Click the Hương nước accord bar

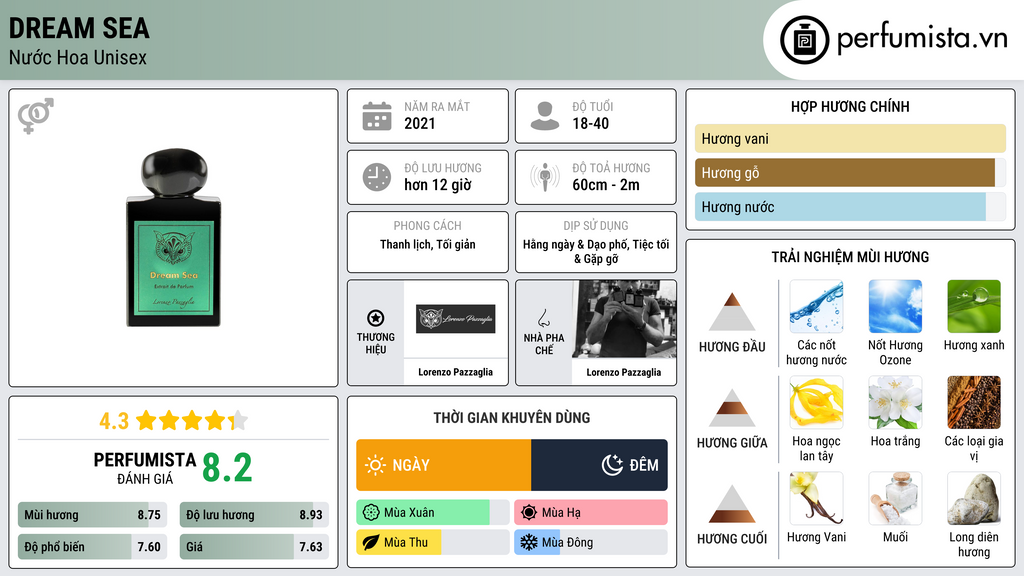(x=850, y=206)
